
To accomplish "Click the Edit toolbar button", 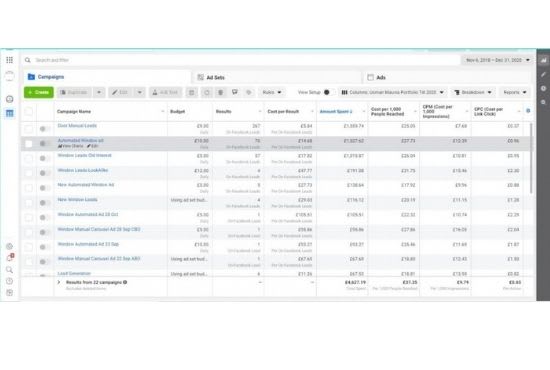I will click(120, 92).
